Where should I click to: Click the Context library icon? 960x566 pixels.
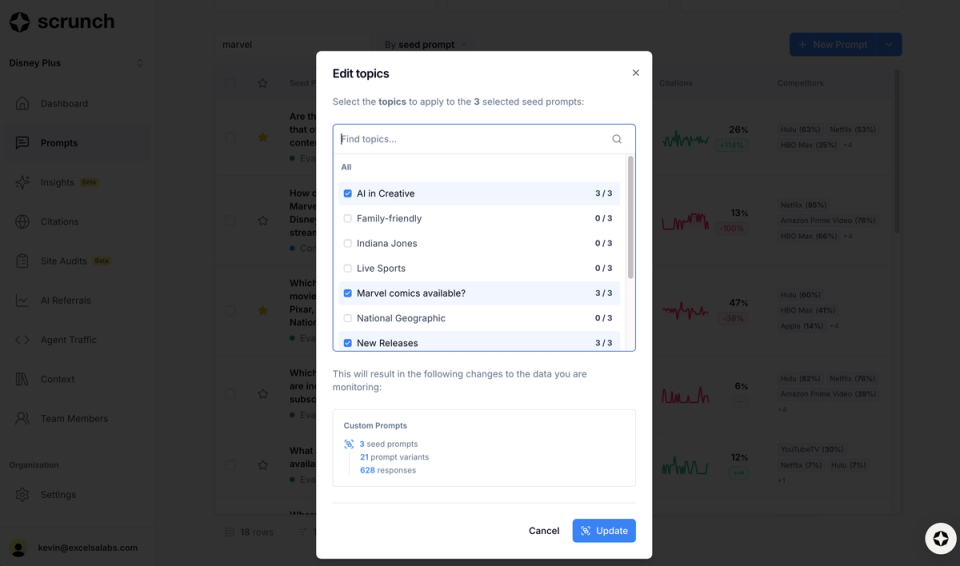pos(22,379)
